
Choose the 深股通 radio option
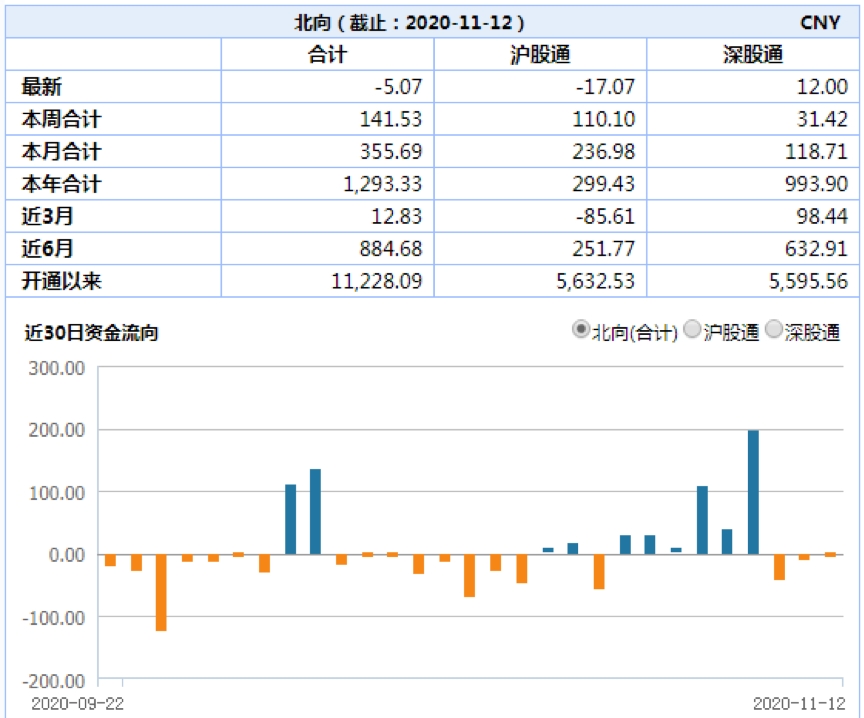tap(773, 330)
